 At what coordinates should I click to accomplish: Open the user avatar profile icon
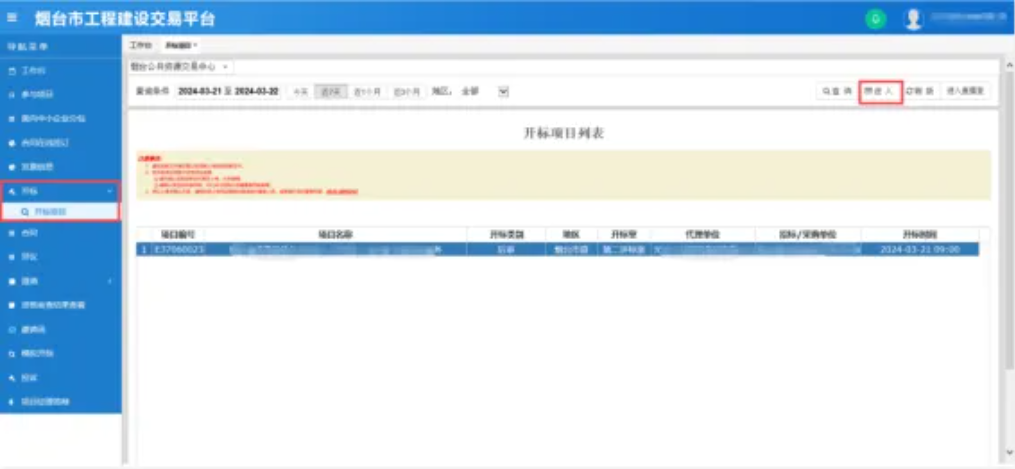913,19
